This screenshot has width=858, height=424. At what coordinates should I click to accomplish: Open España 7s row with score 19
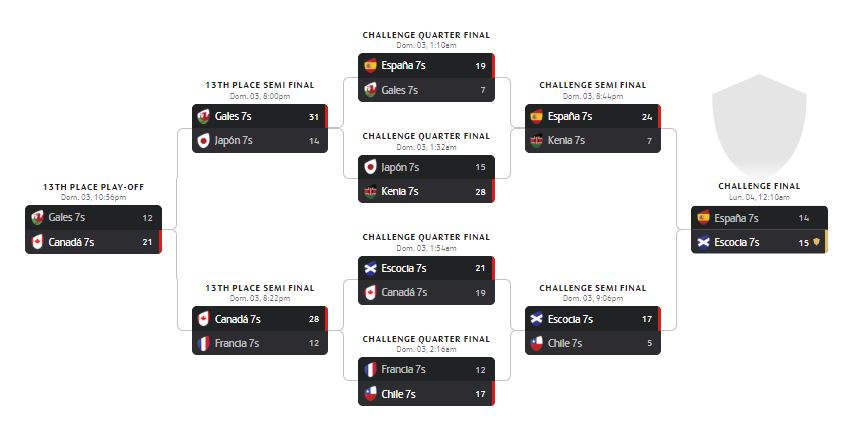(426, 66)
